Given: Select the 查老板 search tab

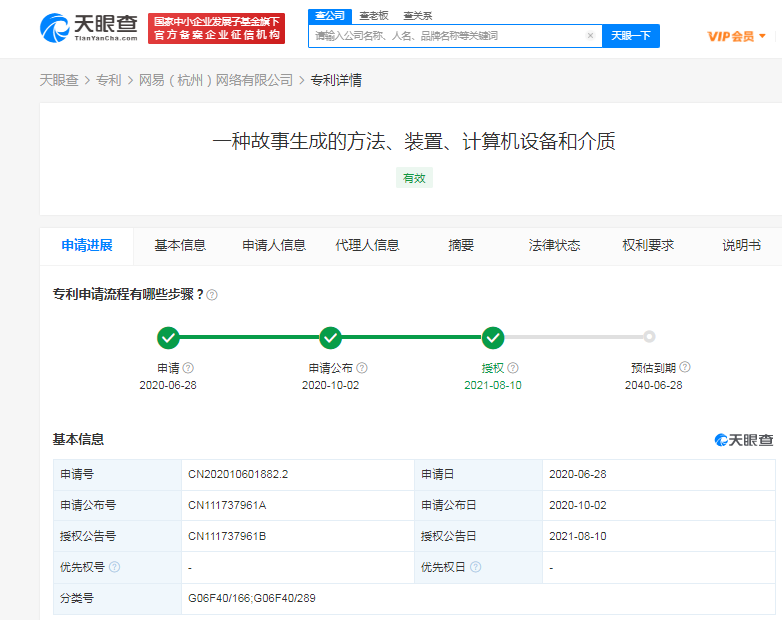Looking at the screenshot, I should click(x=374, y=16).
